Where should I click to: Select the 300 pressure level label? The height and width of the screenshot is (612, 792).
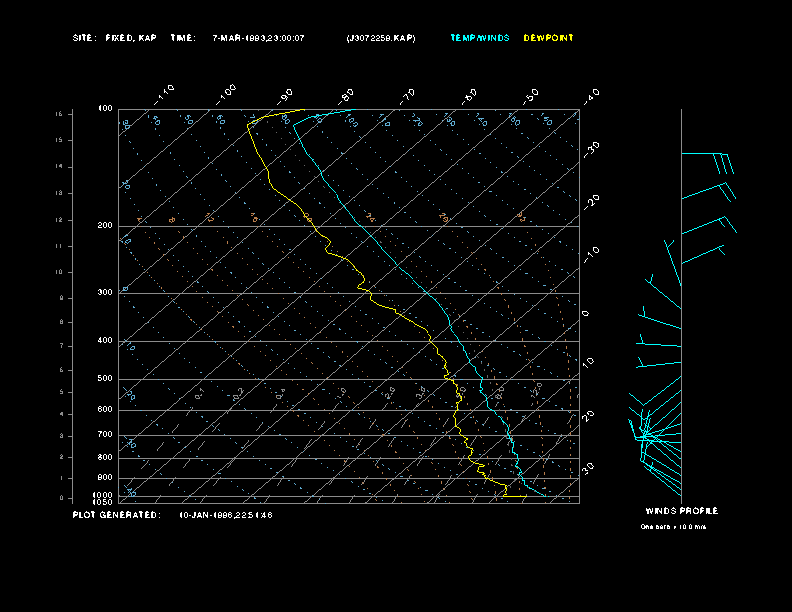(105, 293)
